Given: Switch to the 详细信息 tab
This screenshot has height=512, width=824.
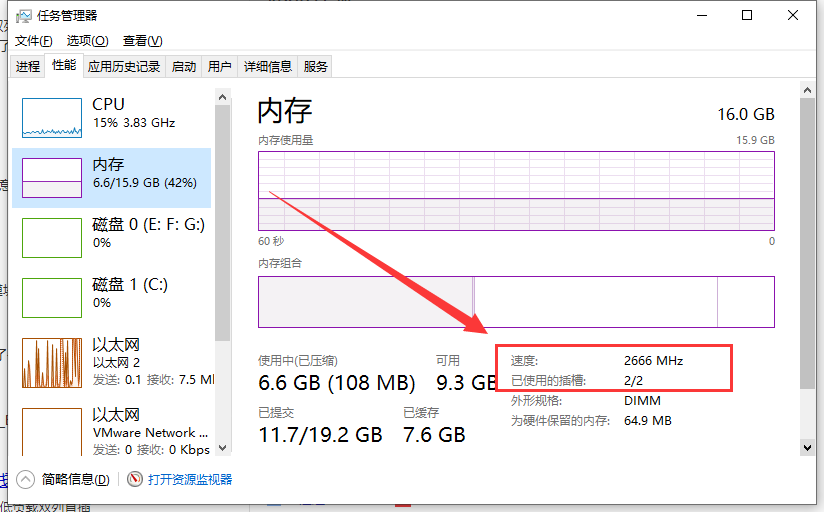Looking at the screenshot, I should [268, 67].
